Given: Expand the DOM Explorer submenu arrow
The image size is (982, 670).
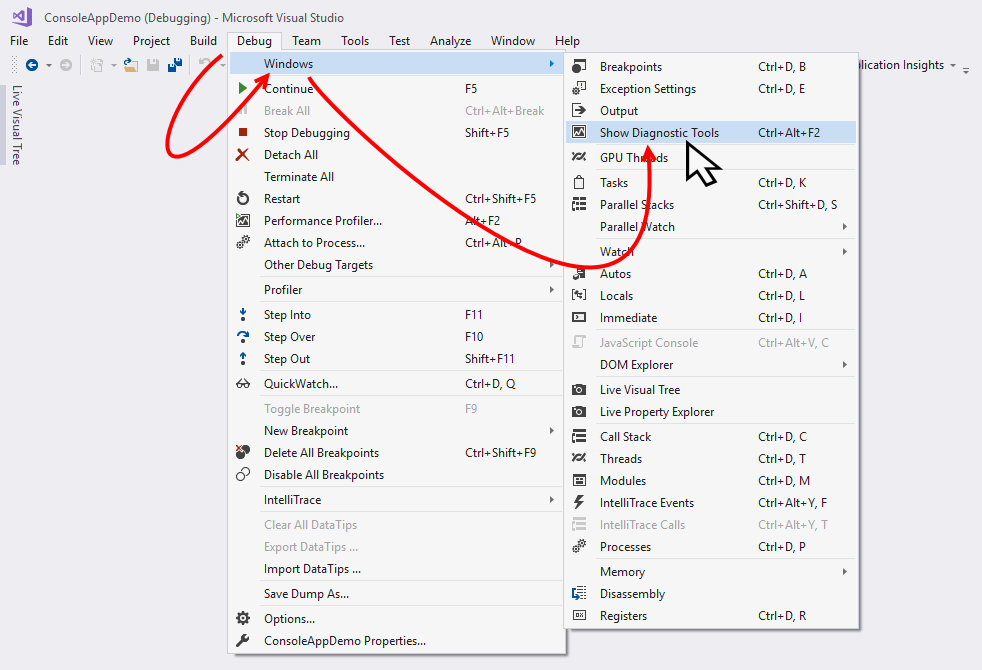Looking at the screenshot, I should click(x=845, y=364).
